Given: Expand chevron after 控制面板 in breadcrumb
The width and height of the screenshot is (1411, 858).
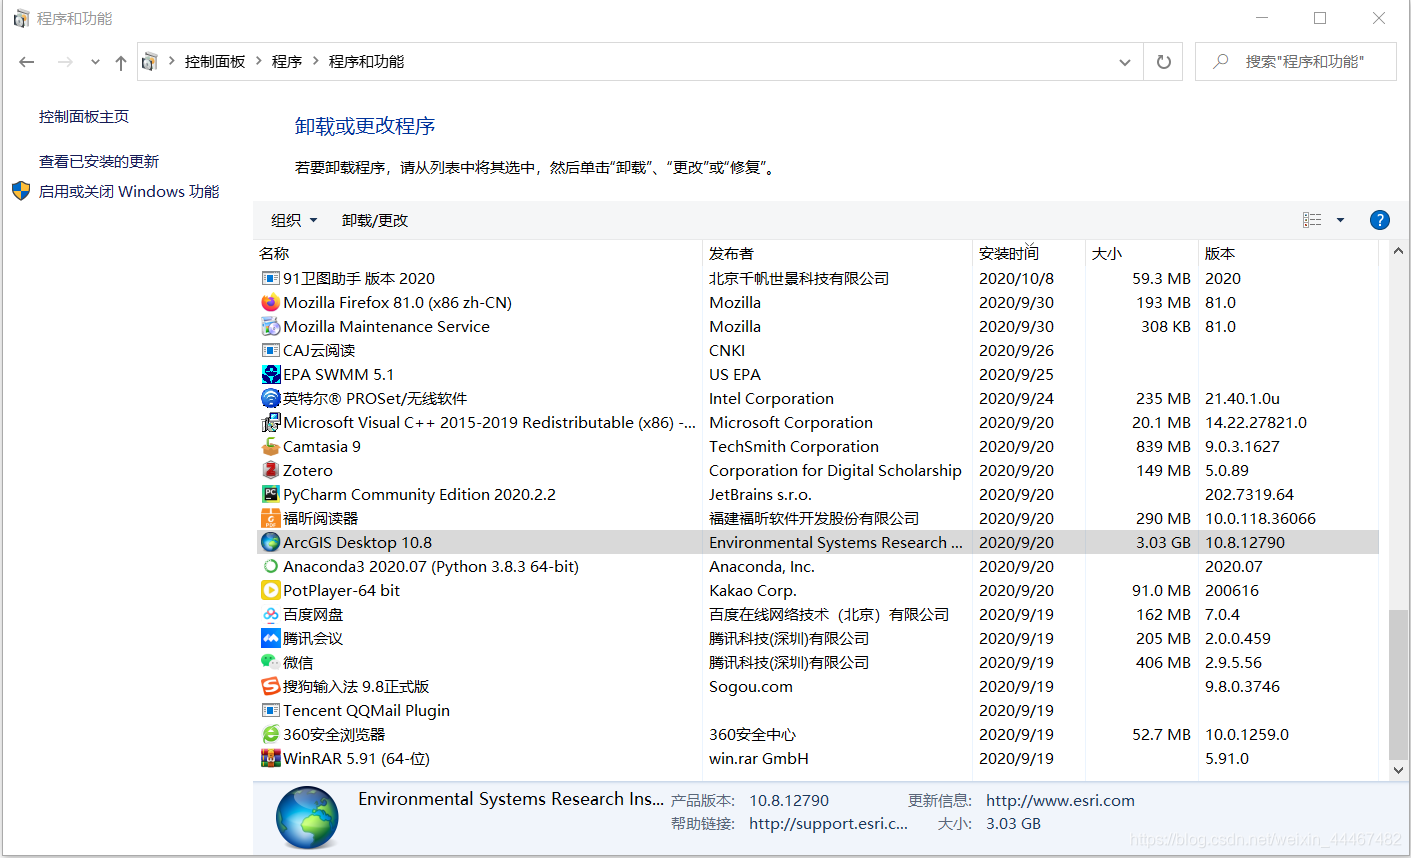Looking at the screenshot, I should (259, 61).
